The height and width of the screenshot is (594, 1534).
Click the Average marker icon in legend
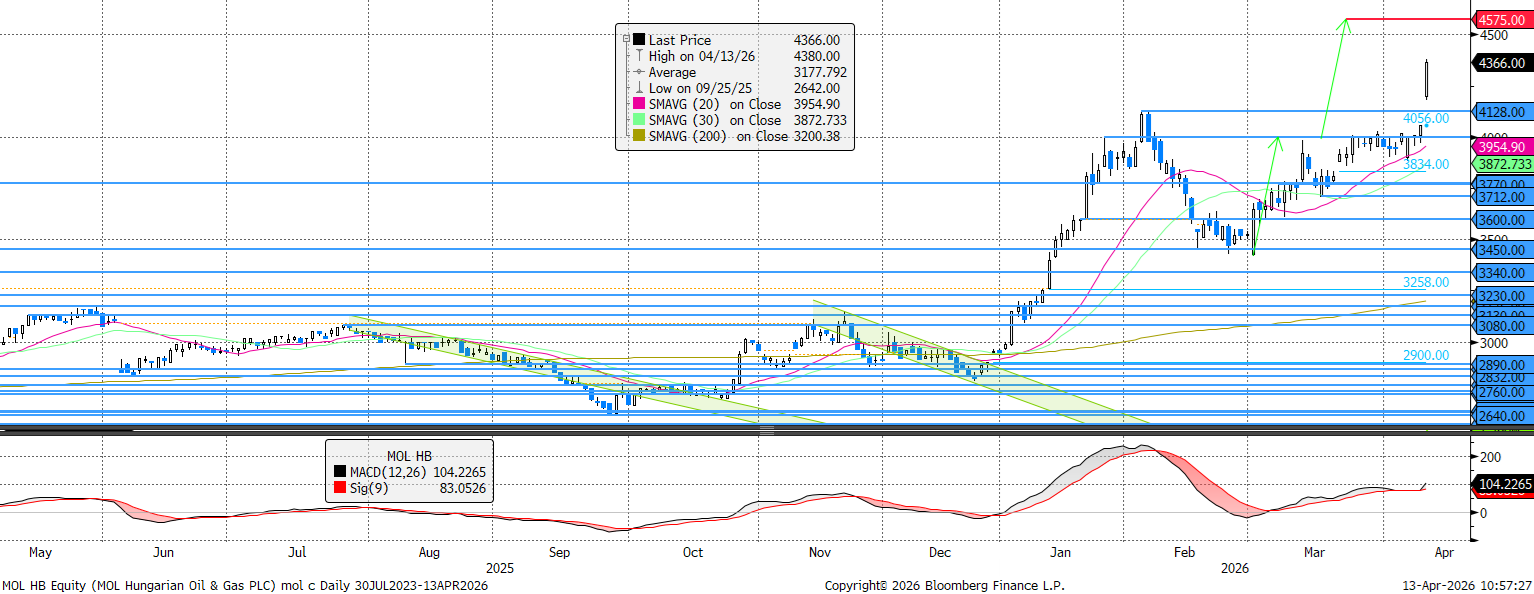point(638,72)
